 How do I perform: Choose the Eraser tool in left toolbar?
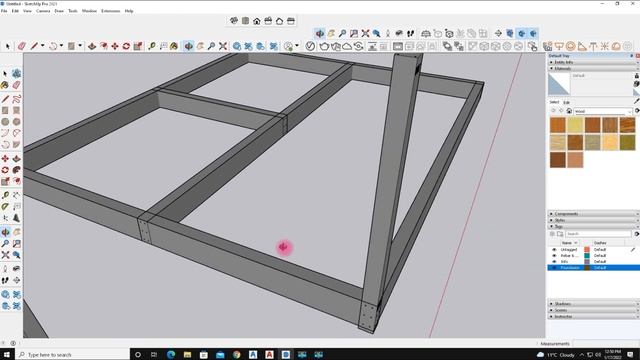point(16,85)
